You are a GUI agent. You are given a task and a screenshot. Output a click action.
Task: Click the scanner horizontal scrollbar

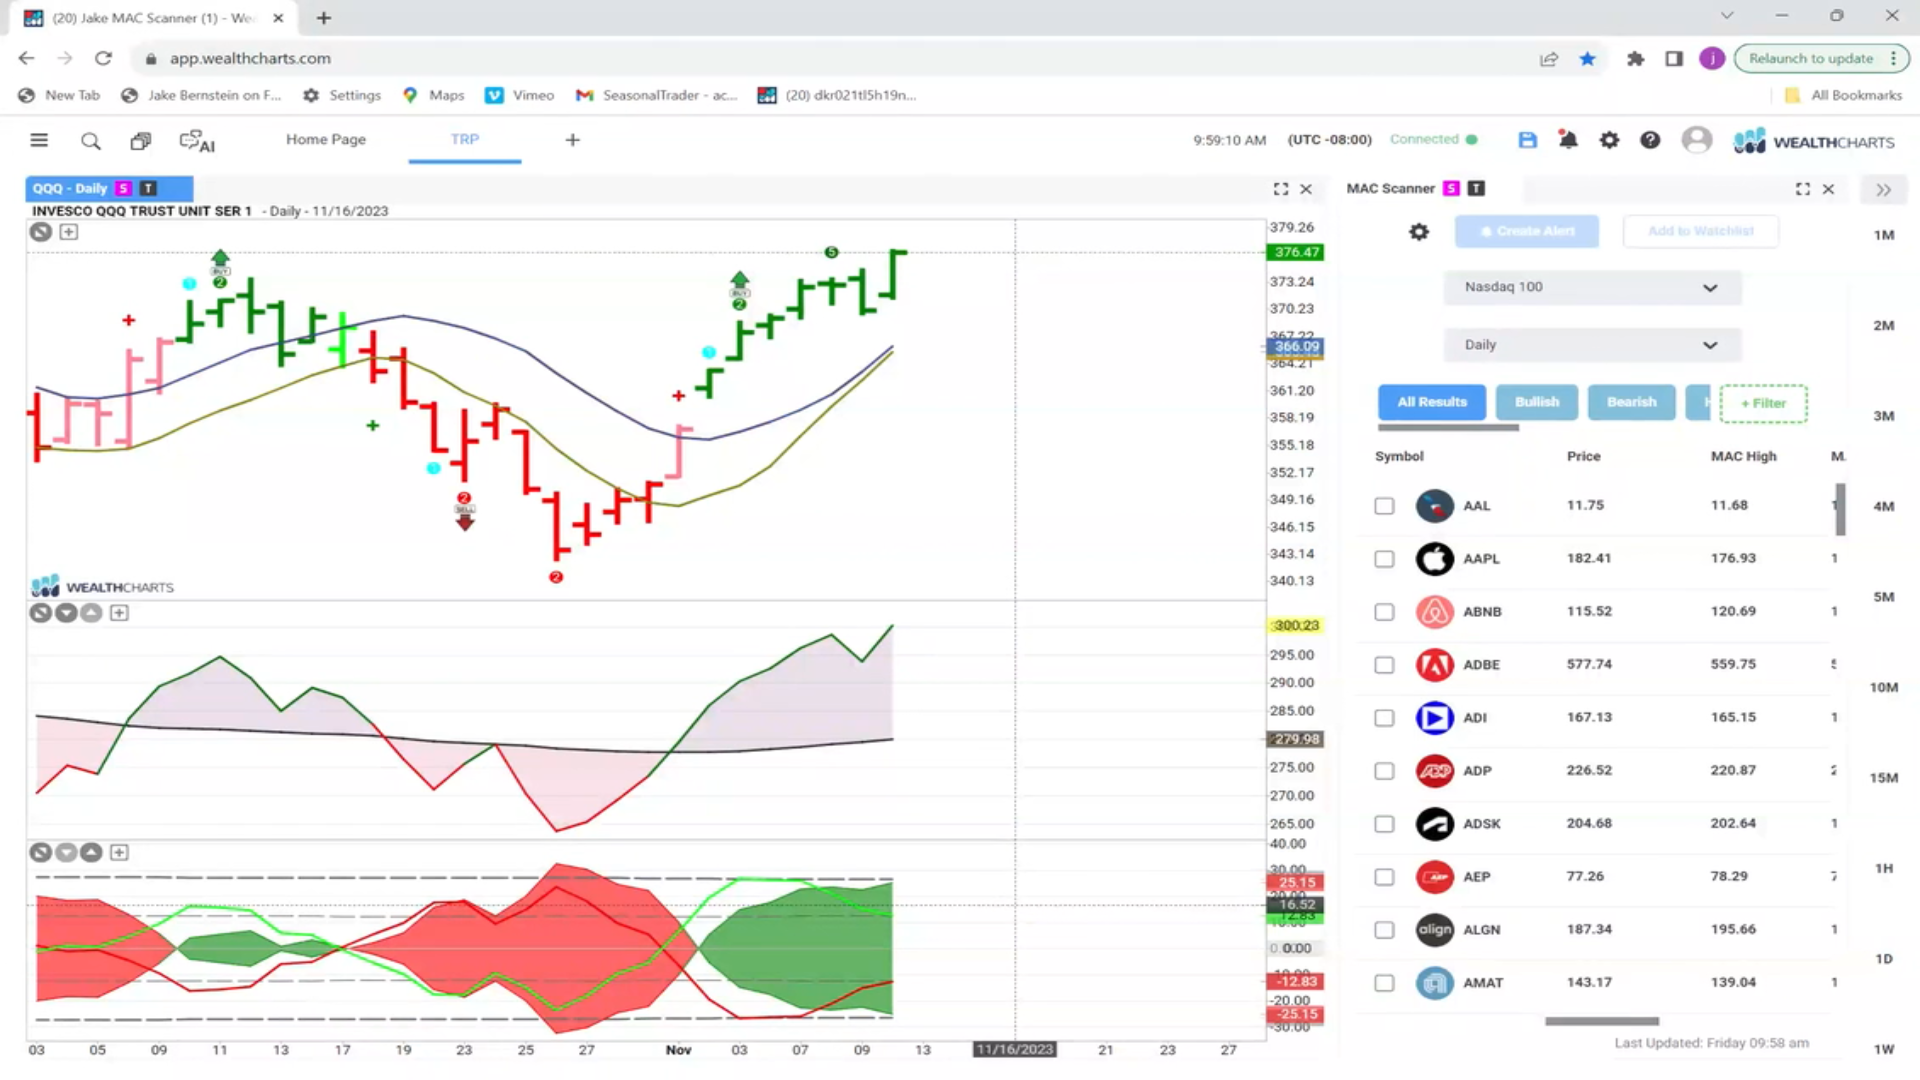click(1602, 1021)
